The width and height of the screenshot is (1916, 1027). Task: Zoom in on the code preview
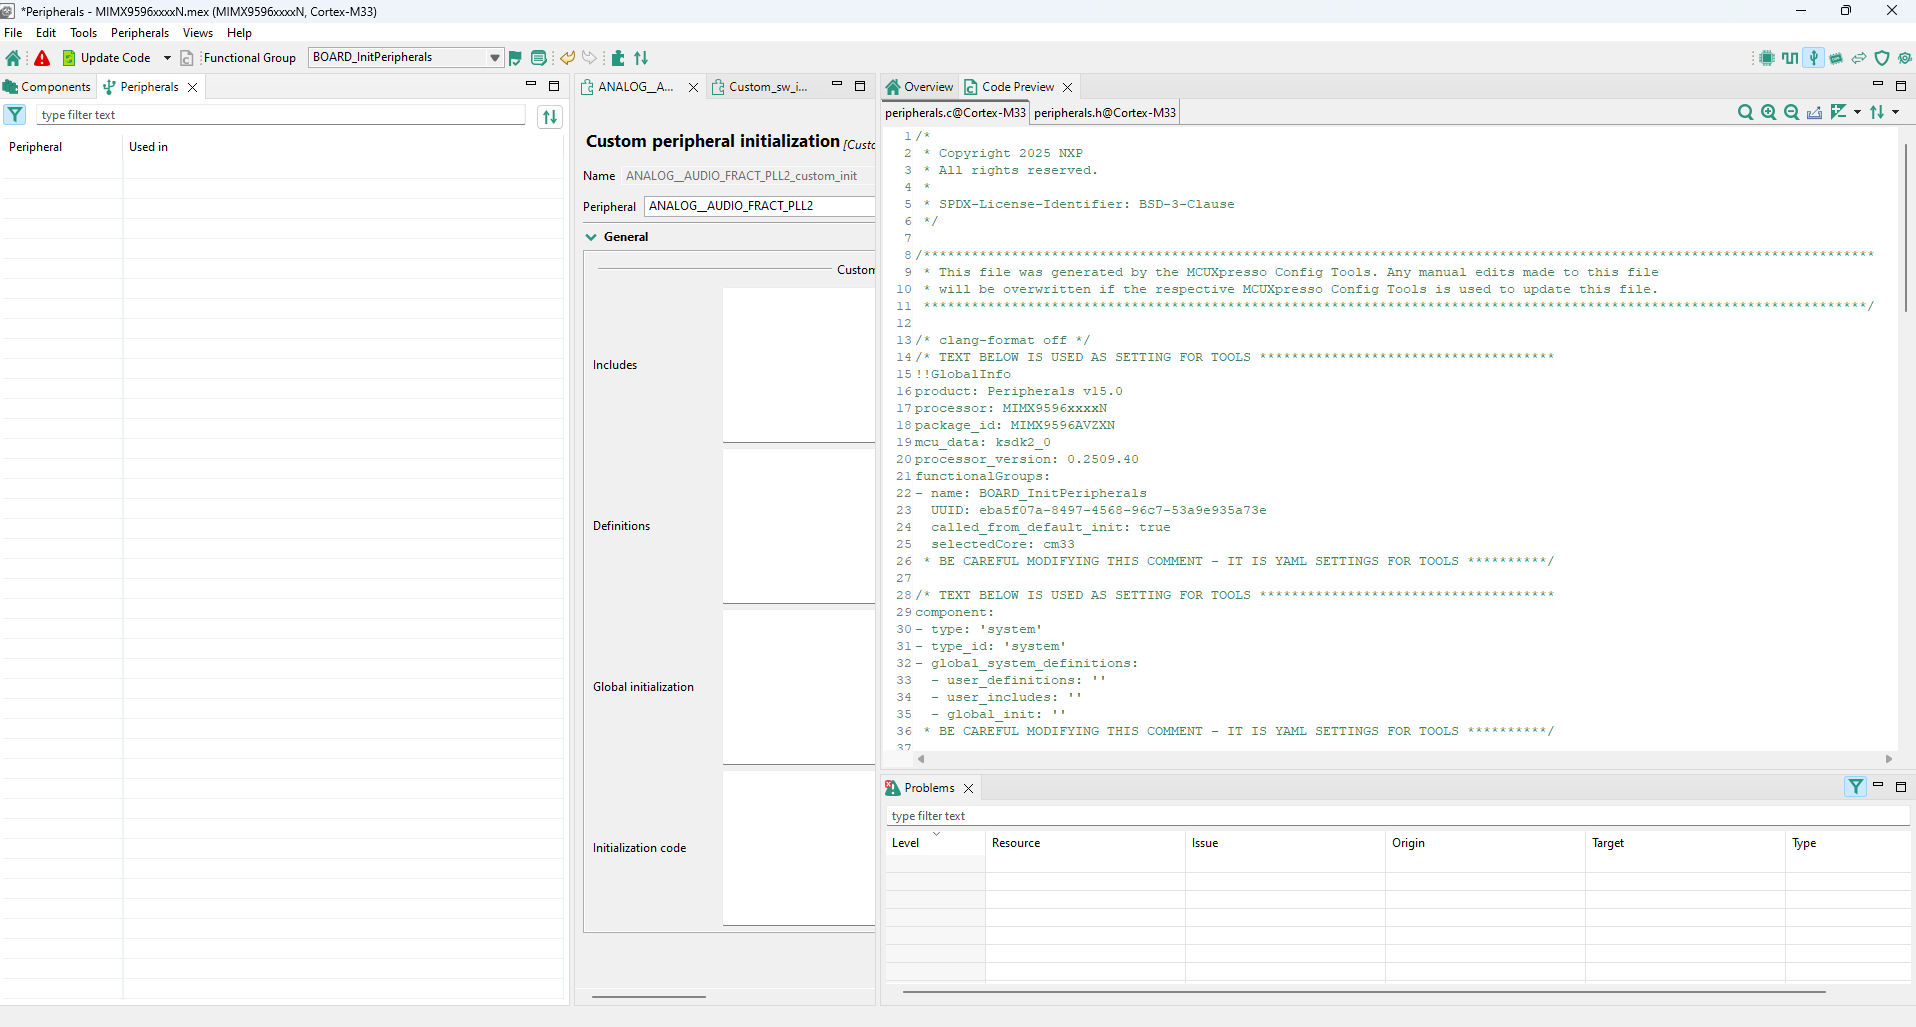pyautogui.click(x=1769, y=113)
